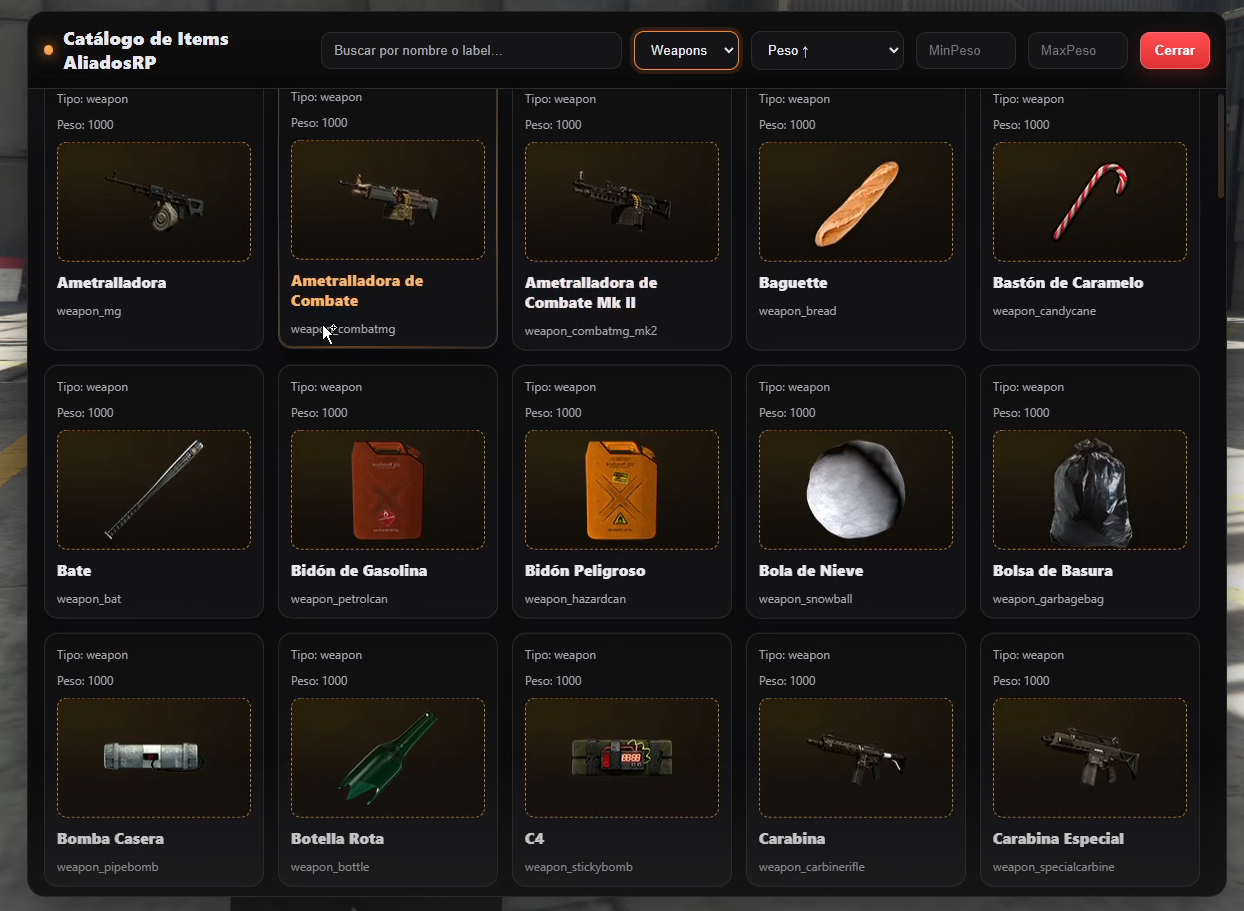Select the candy cane item picture

tap(1089, 202)
